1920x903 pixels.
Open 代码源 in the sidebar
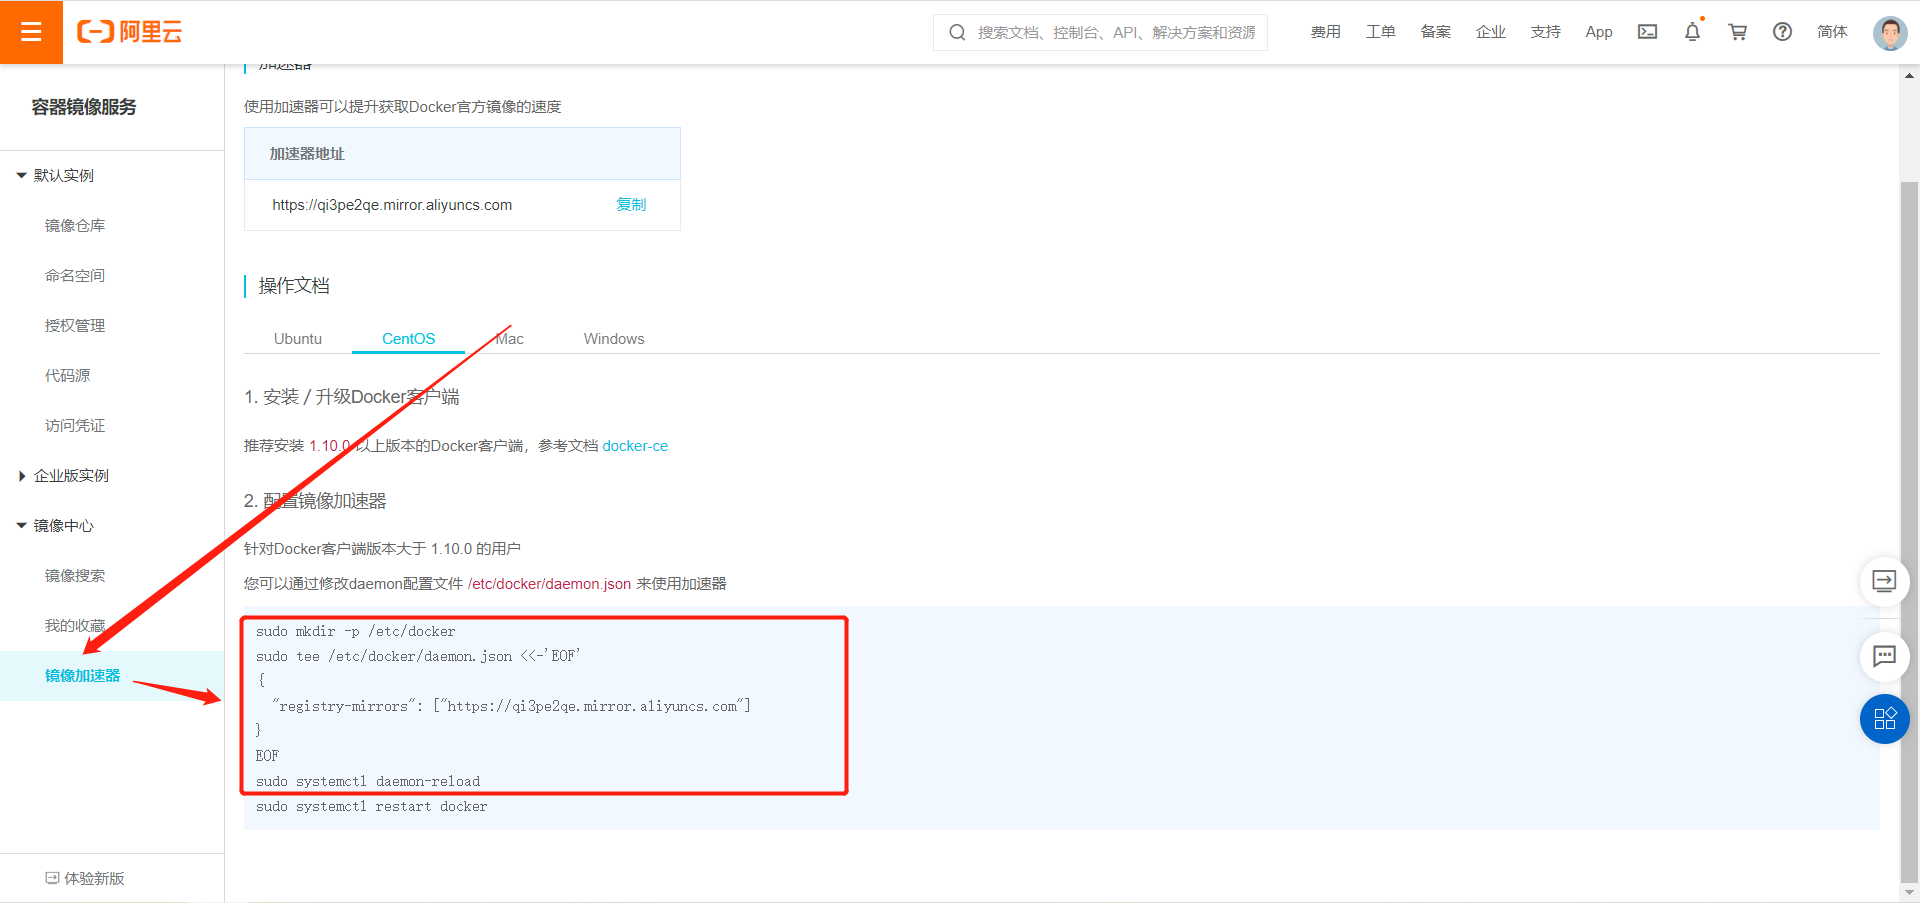tap(67, 375)
